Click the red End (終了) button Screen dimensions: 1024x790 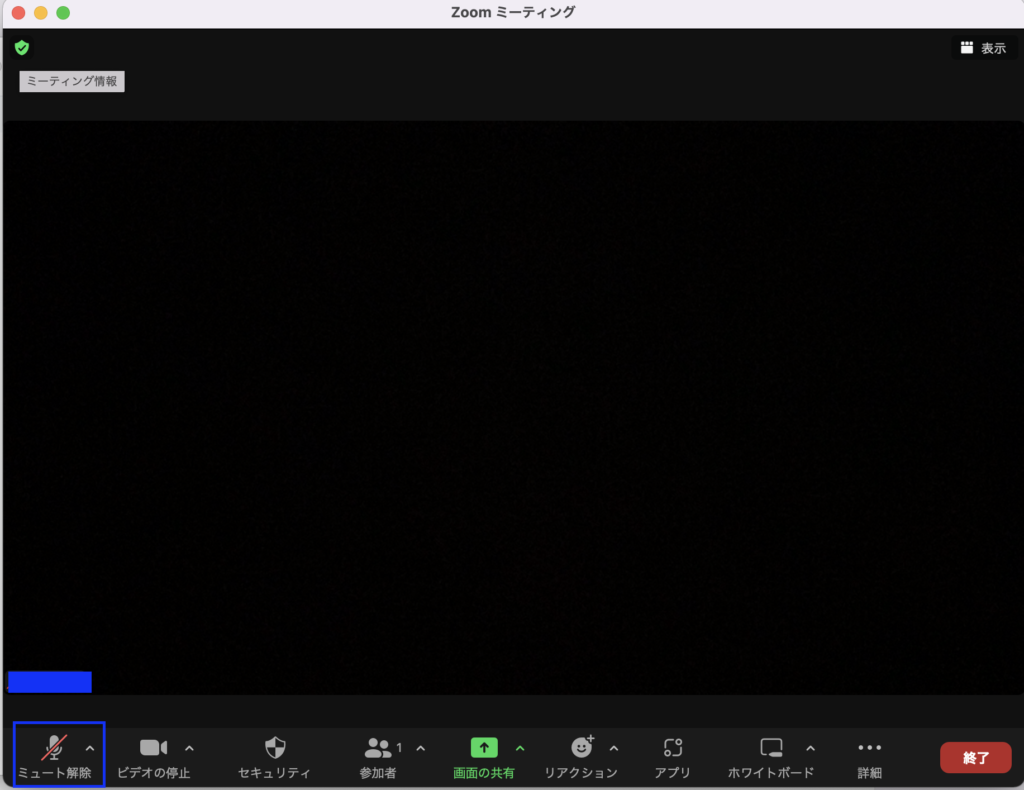[x=975, y=757]
